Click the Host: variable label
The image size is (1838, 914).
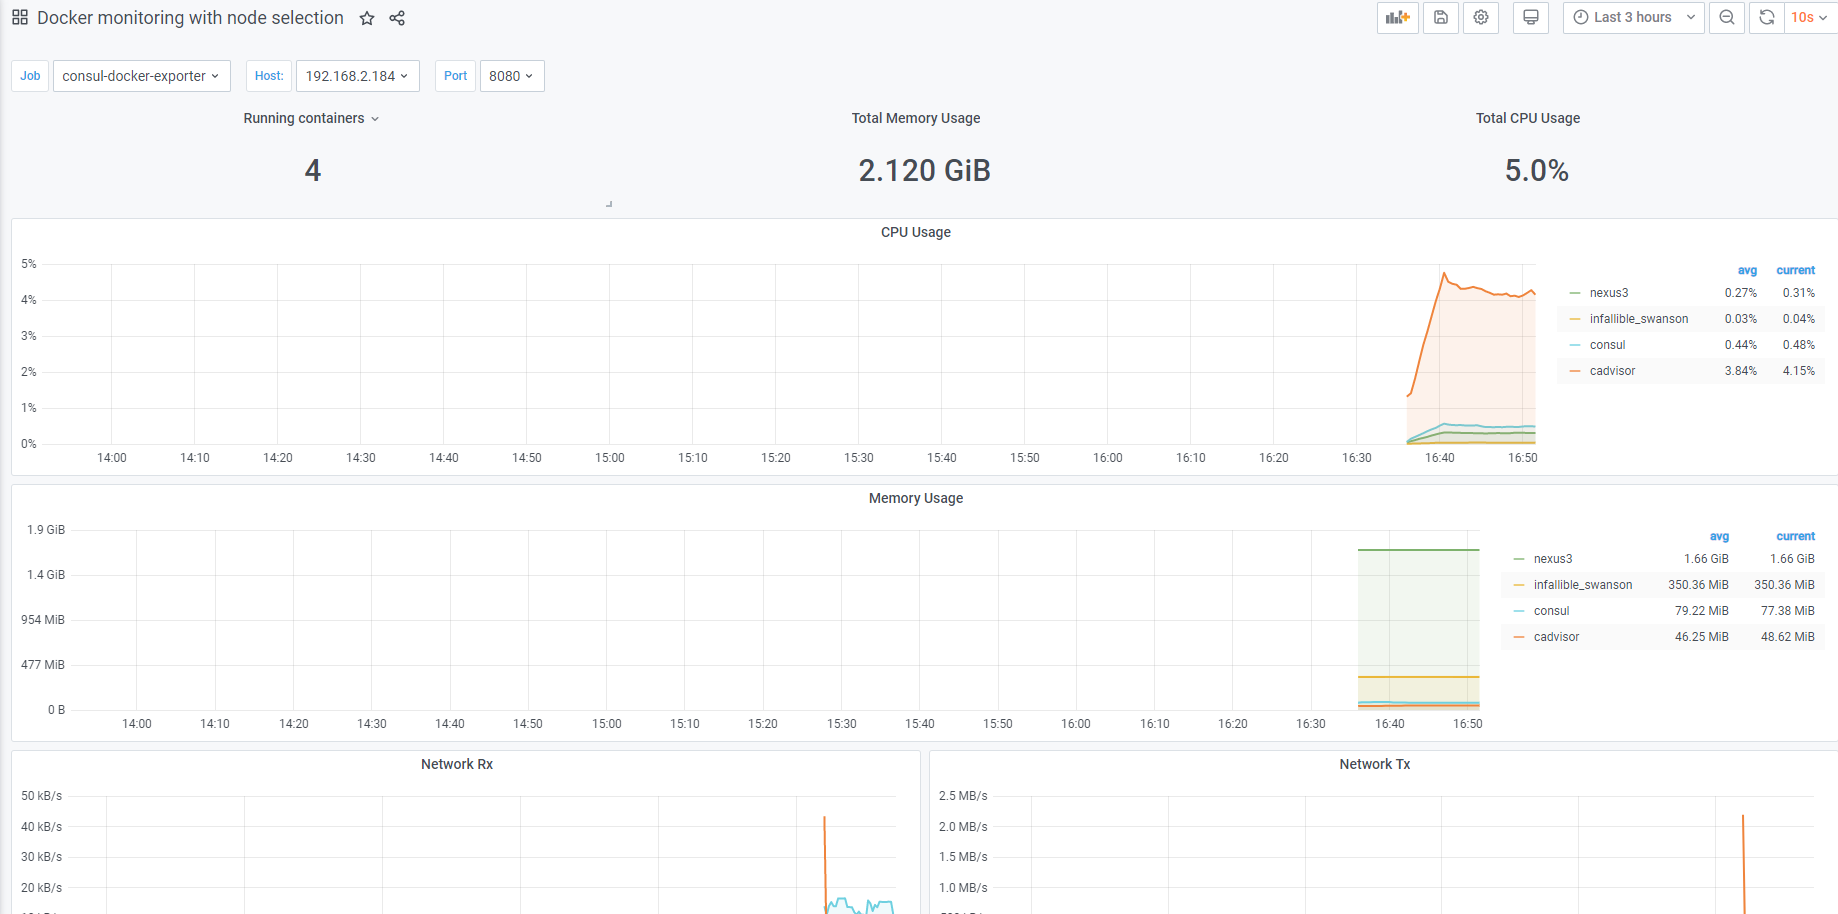coord(269,76)
